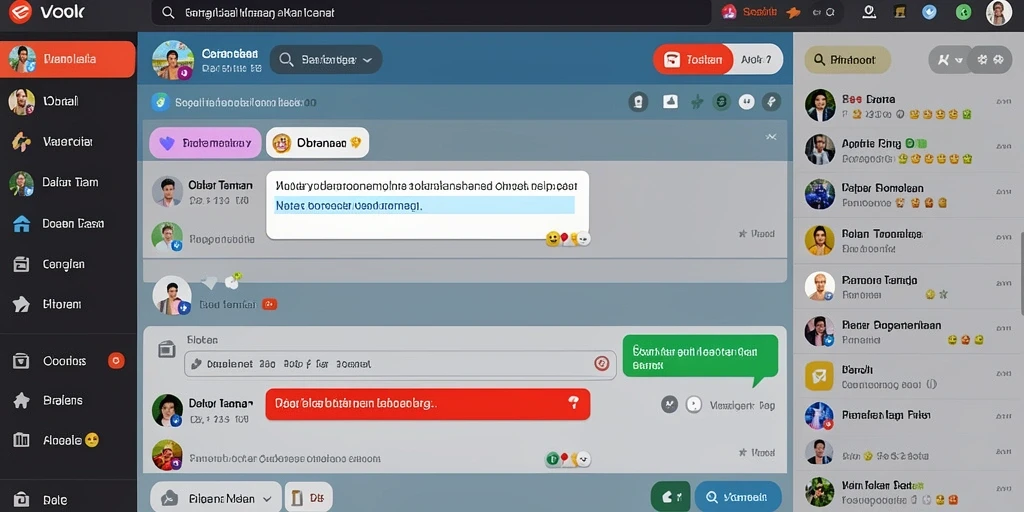Expand the search dropdown in chat header
The image size is (1024, 512).
click(326, 59)
